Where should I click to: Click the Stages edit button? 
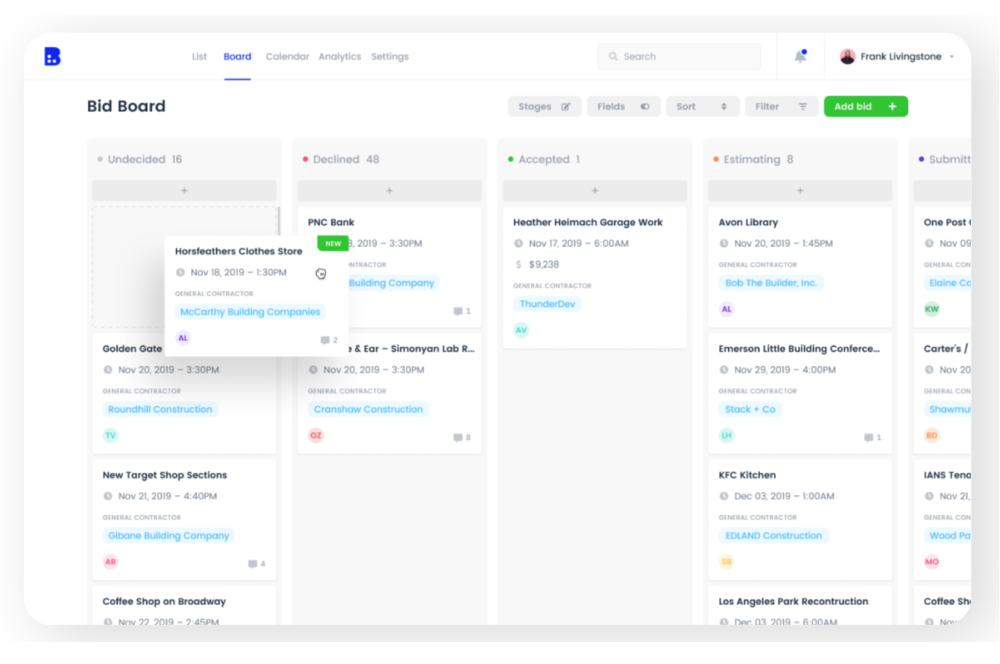(545, 107)
